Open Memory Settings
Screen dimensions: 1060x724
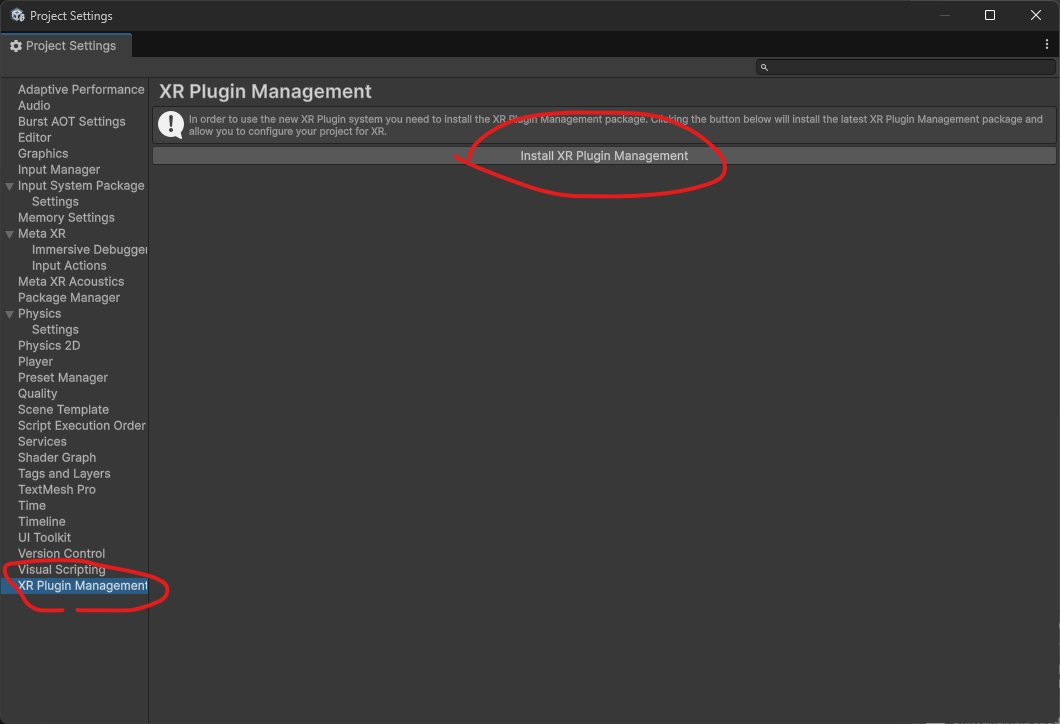click(x=66, y=218)
